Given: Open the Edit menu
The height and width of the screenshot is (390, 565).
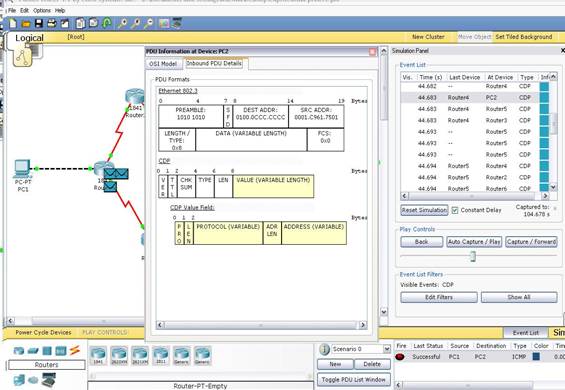Looking at the screenshot, I should 25,10.
